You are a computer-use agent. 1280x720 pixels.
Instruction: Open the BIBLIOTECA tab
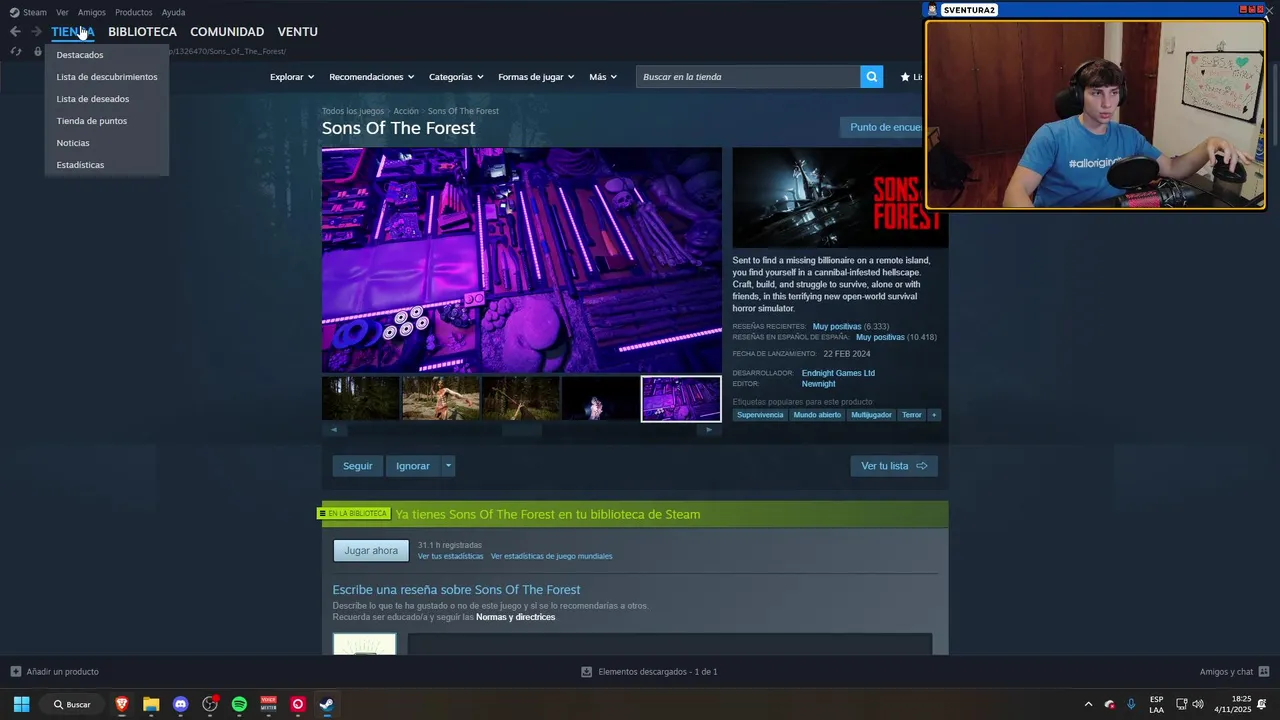[142, 32]
